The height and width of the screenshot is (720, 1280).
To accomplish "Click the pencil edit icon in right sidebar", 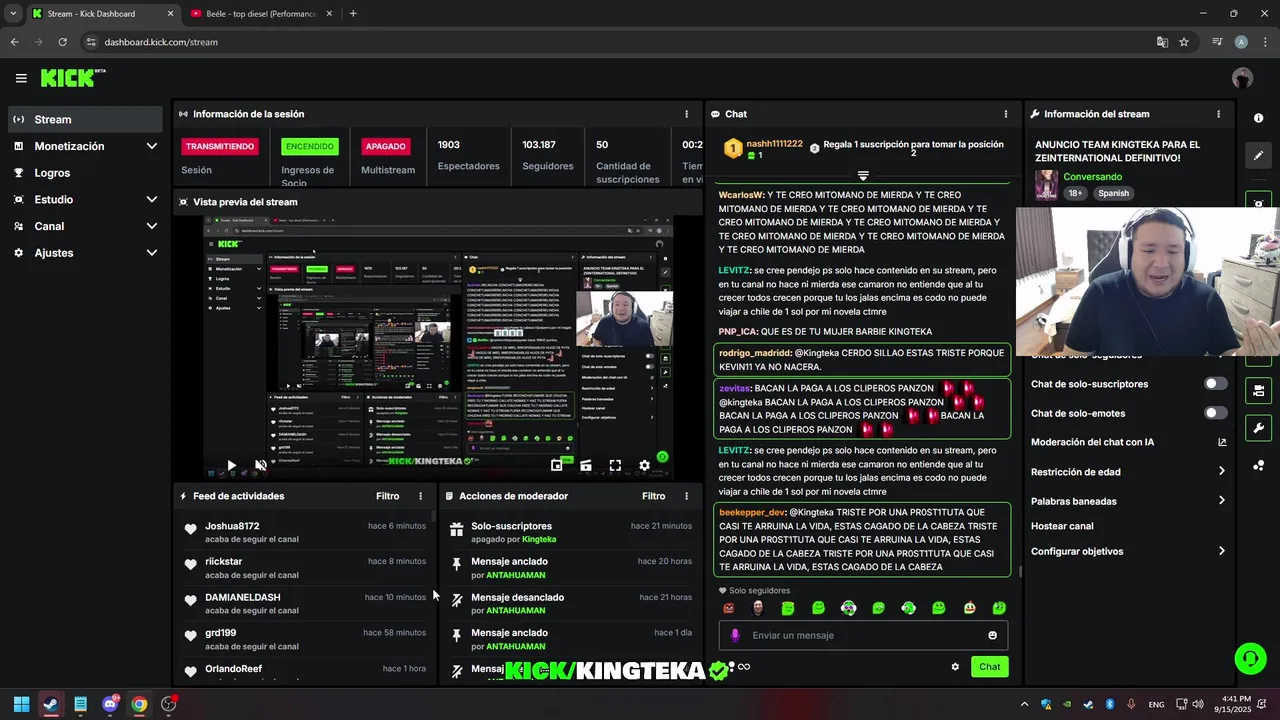I will (1258, 155).
